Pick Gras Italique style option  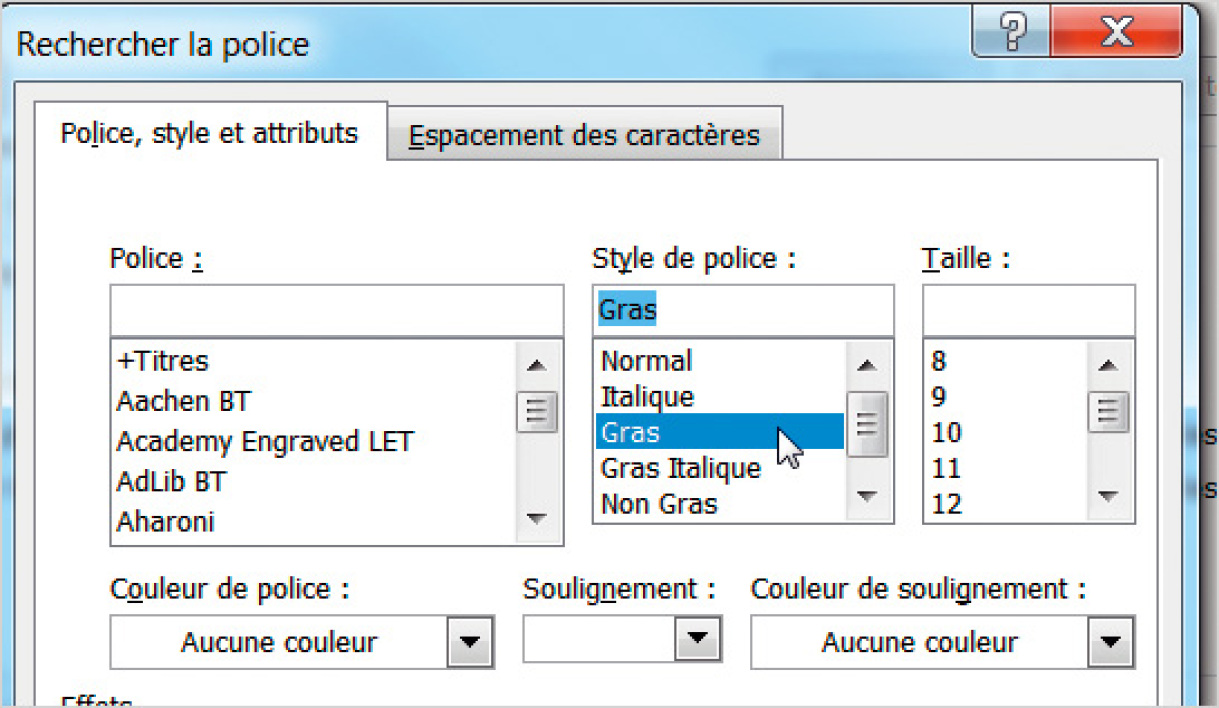point(680,468)
